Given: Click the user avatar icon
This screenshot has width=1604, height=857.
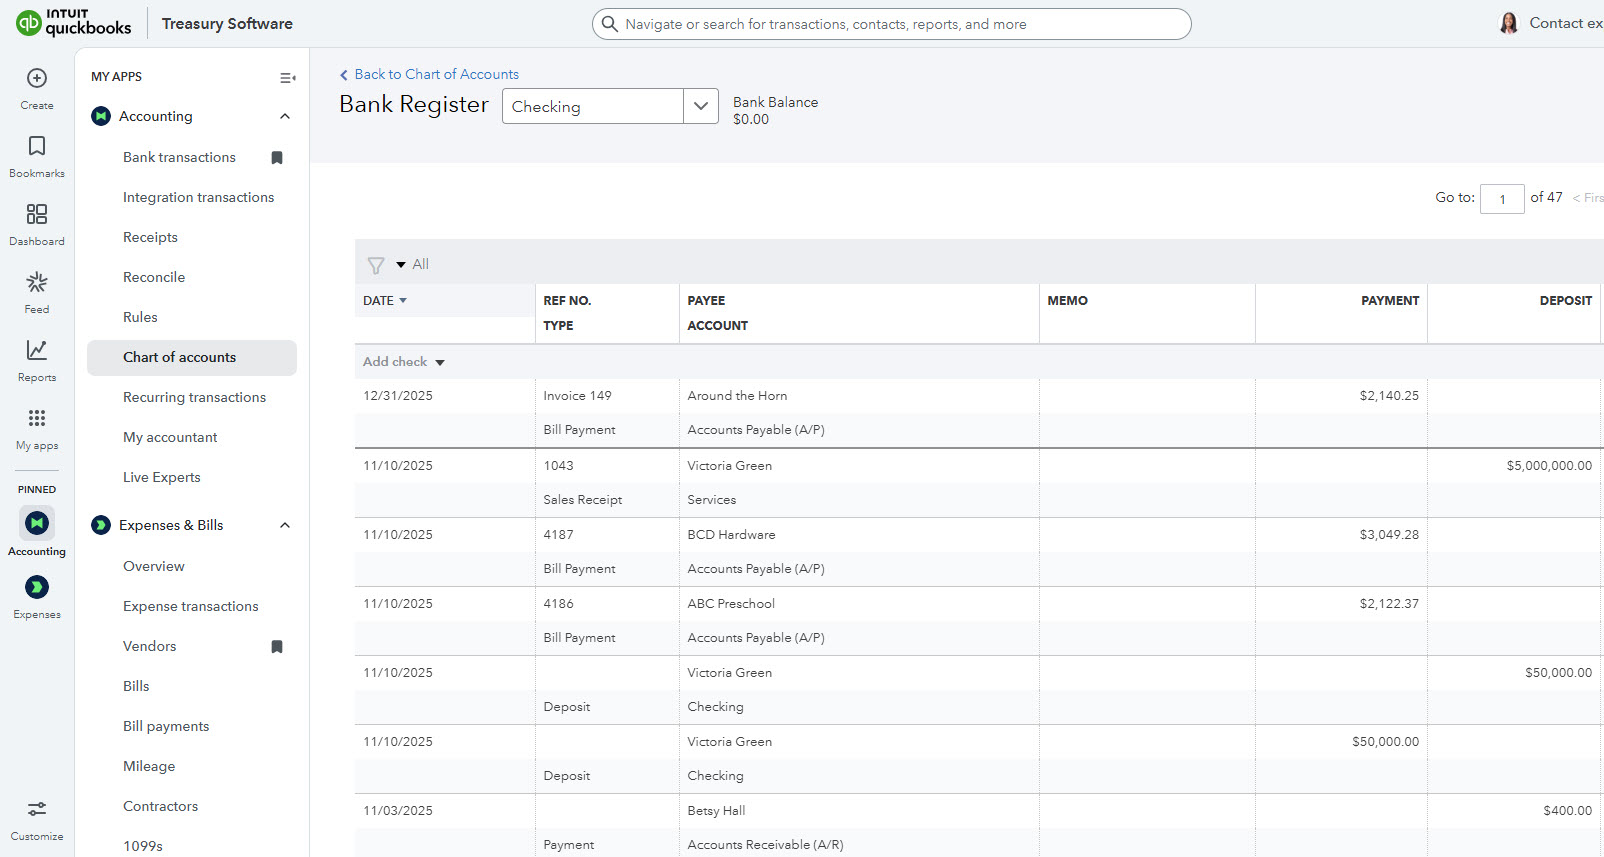Looking at the screenshot, I should (1509, 23).
